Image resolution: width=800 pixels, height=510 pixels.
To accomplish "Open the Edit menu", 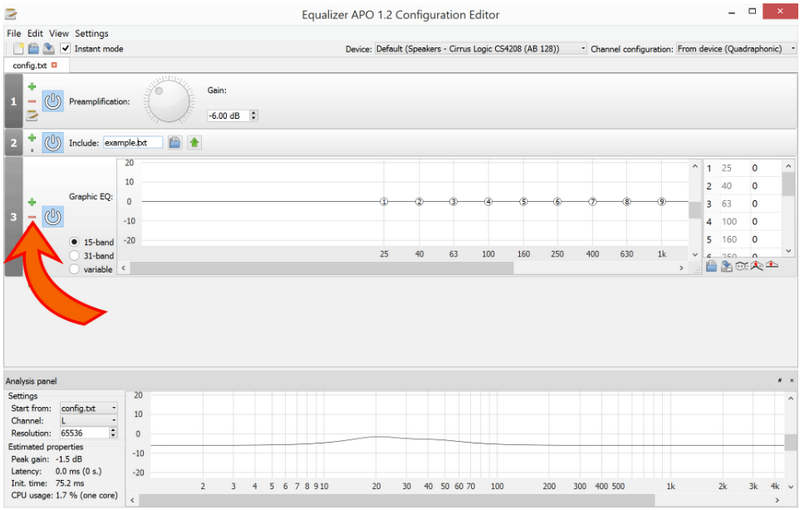I will pos(35,34).
